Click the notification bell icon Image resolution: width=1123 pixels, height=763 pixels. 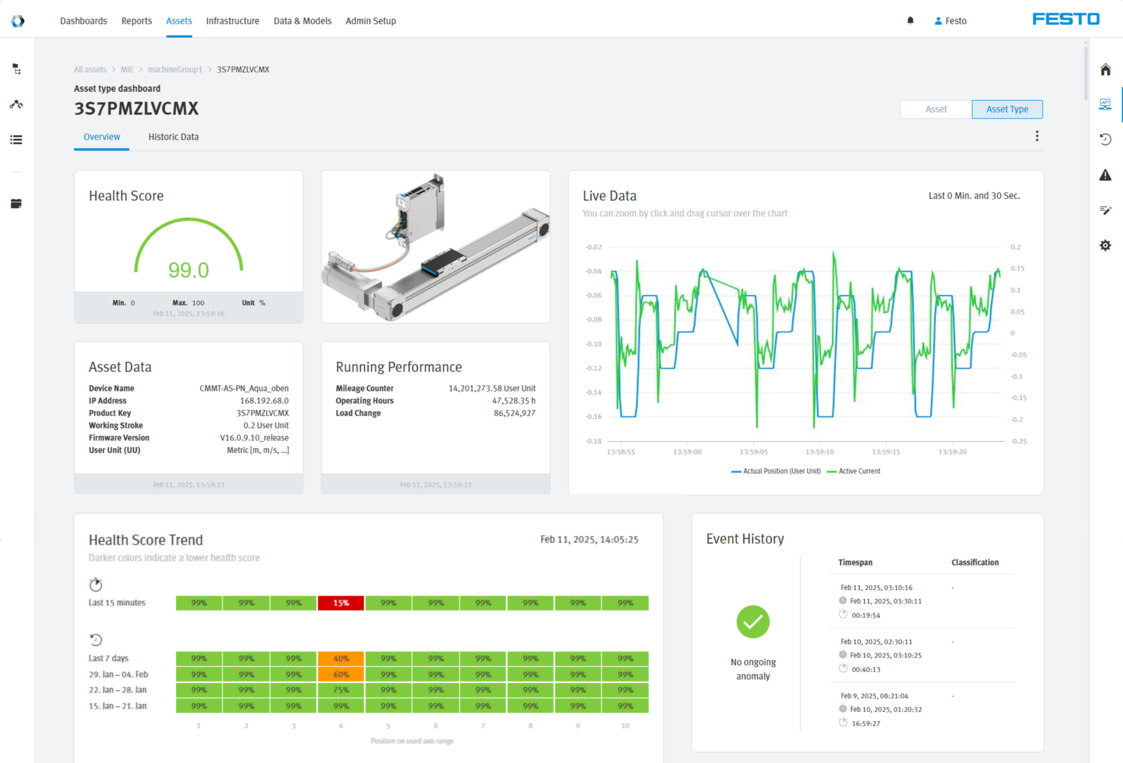pyautogui.click(x=910, y=20)
